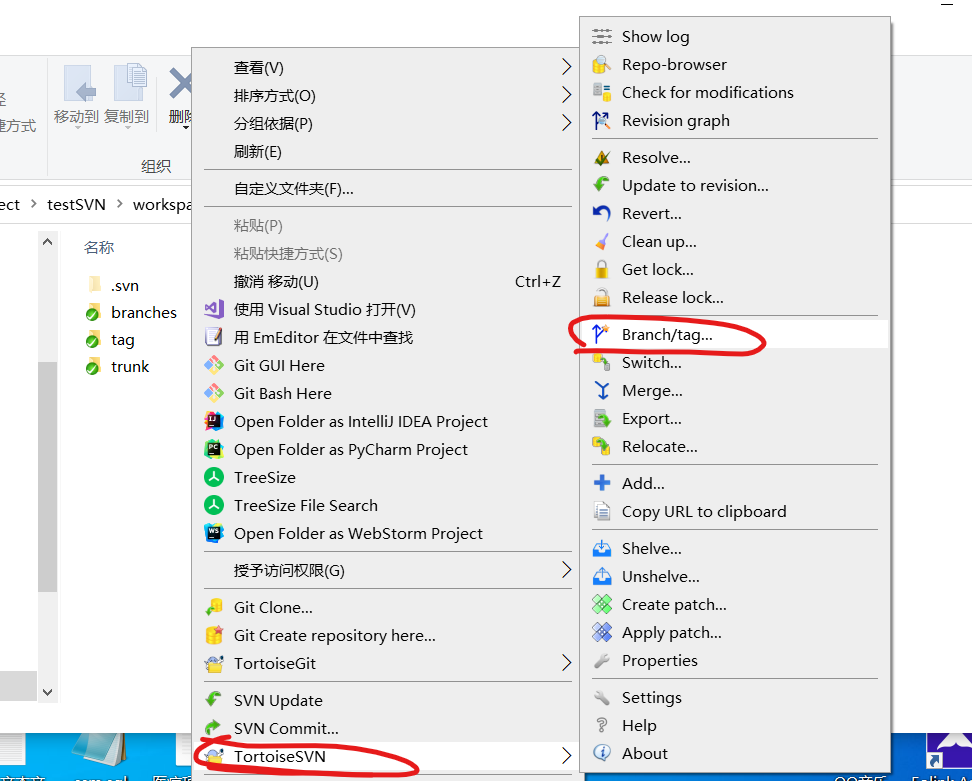Click the 删除 ribbon button
The image size is (972, 781).
(180, 96)
